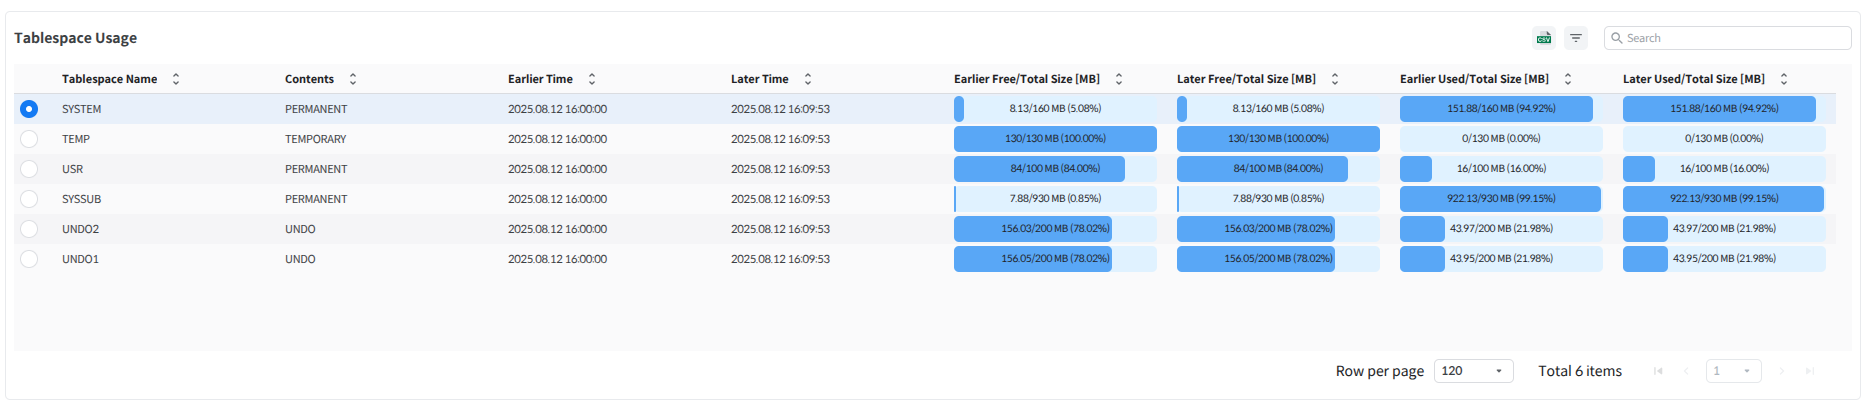Select the USR tablespace radio button

29,169
